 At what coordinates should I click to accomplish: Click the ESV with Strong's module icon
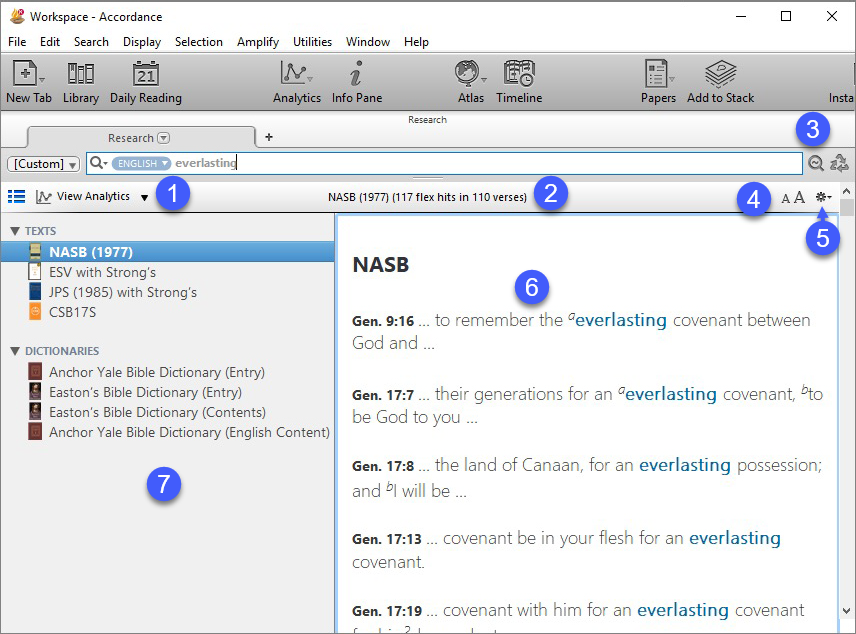tap(35, 271)
